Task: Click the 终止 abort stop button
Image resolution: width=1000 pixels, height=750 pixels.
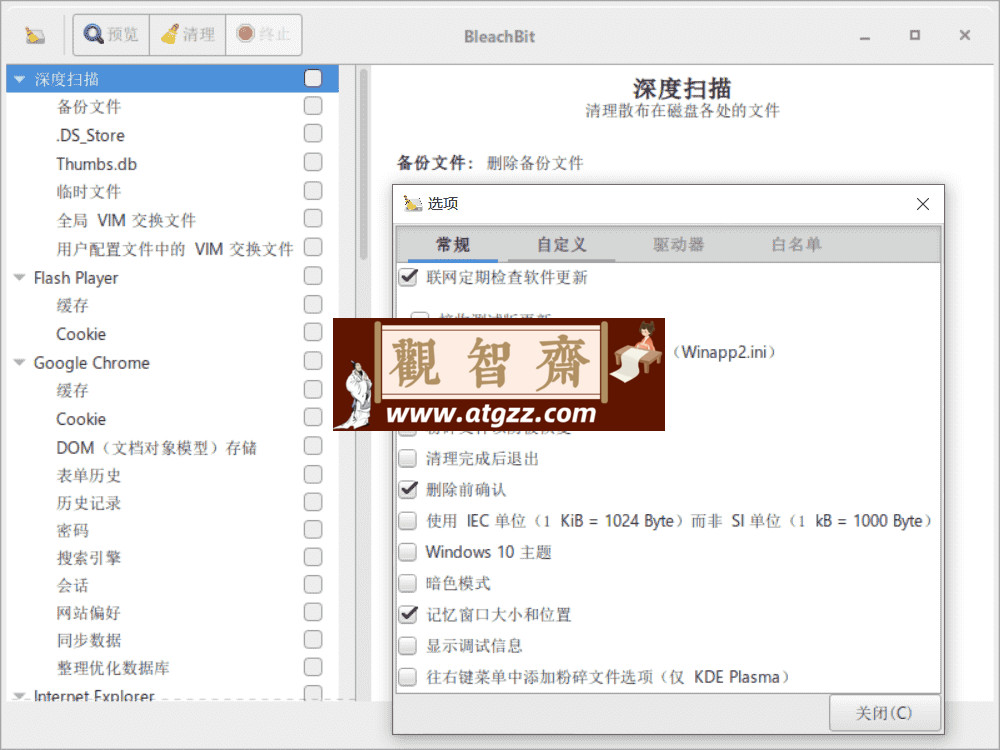Action: click(263, 34)
